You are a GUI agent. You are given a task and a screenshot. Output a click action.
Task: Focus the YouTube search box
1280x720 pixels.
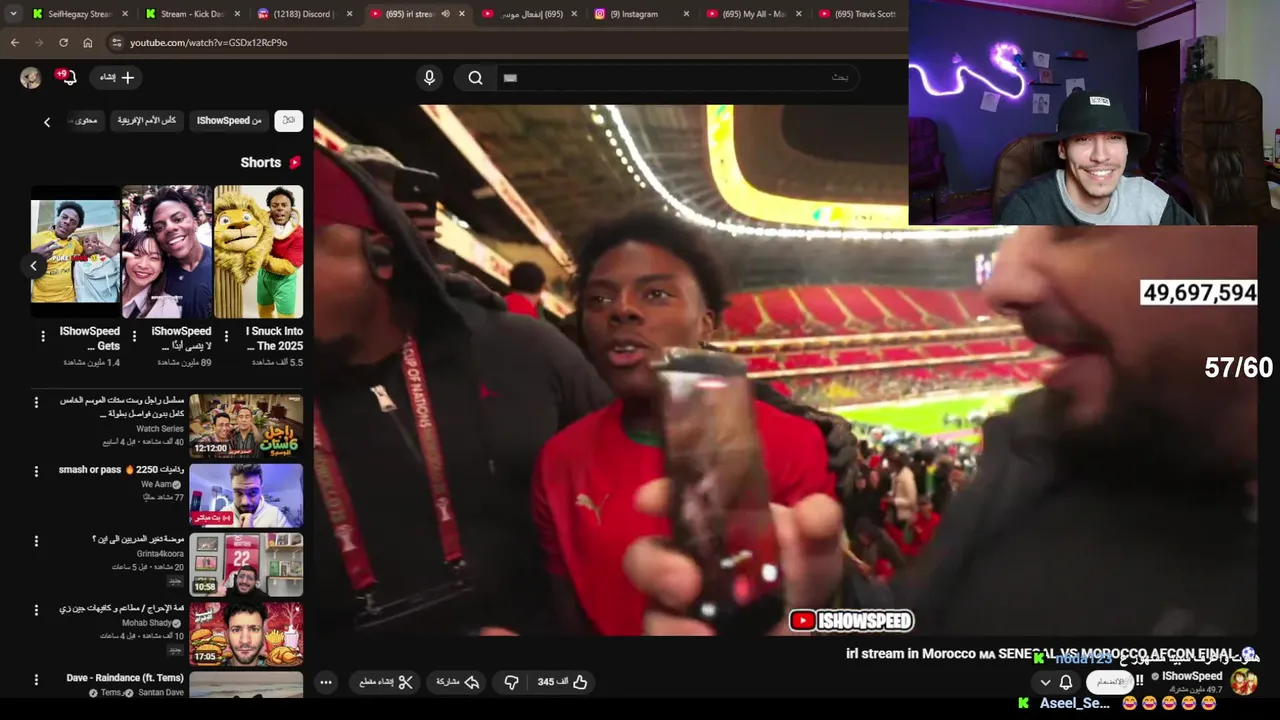point(680,77)
